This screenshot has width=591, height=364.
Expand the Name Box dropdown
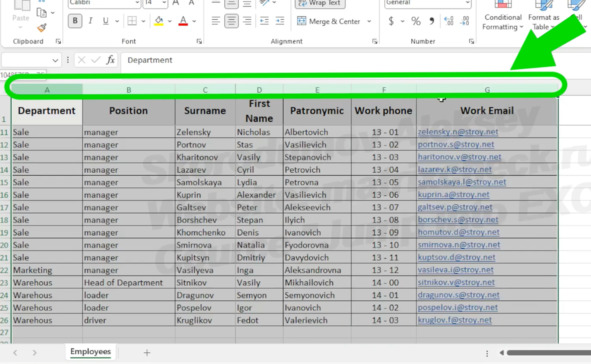pyautogui.click(x=55, y=60)
